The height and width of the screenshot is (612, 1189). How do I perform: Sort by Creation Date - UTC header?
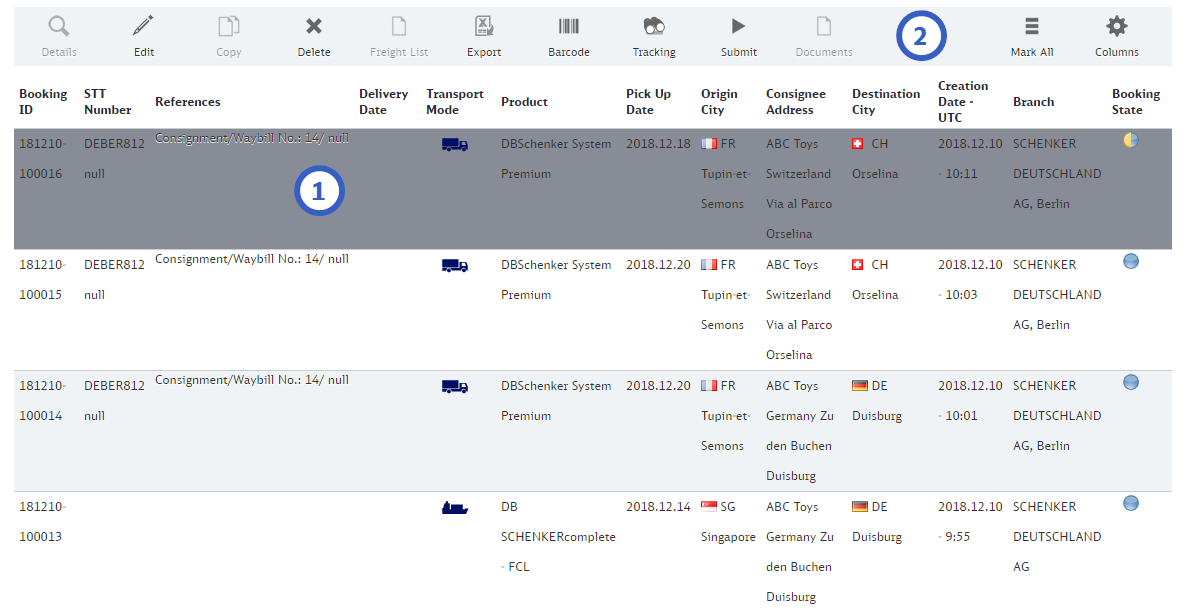click(x=963, y=102)
